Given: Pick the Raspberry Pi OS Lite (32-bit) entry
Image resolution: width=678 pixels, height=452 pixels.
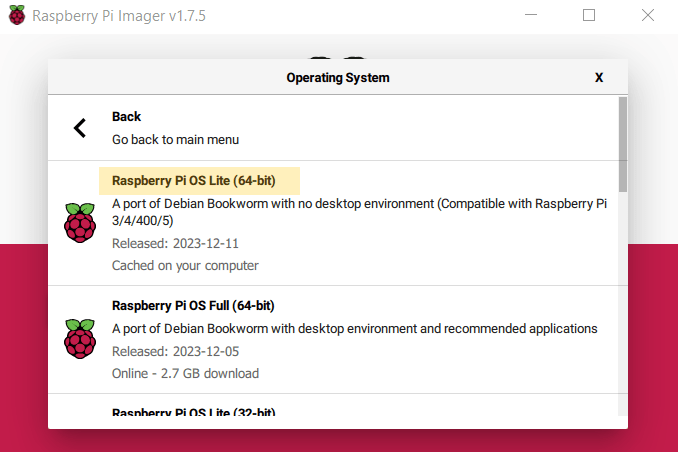Looking at the screenshot, I should 193,413.
